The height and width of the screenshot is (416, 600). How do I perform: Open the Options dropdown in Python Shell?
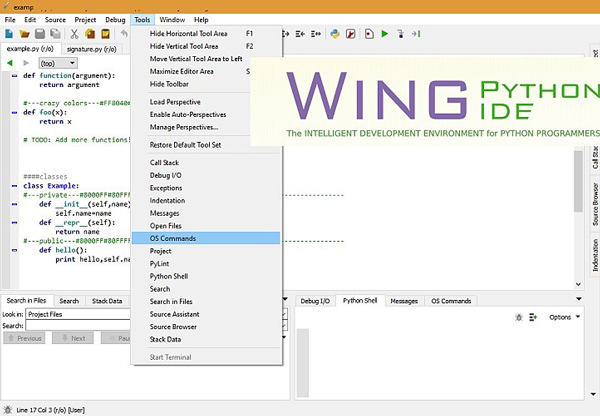[x=564, y=317]
